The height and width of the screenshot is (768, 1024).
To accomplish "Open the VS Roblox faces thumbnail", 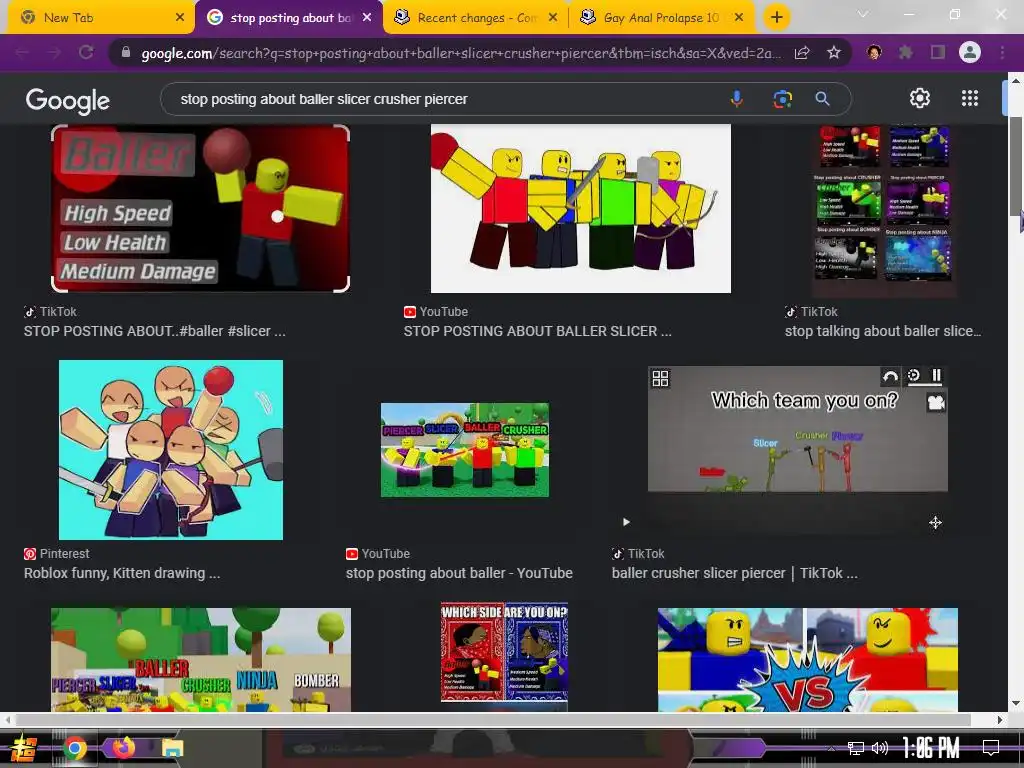I will (x=808, y=660).
